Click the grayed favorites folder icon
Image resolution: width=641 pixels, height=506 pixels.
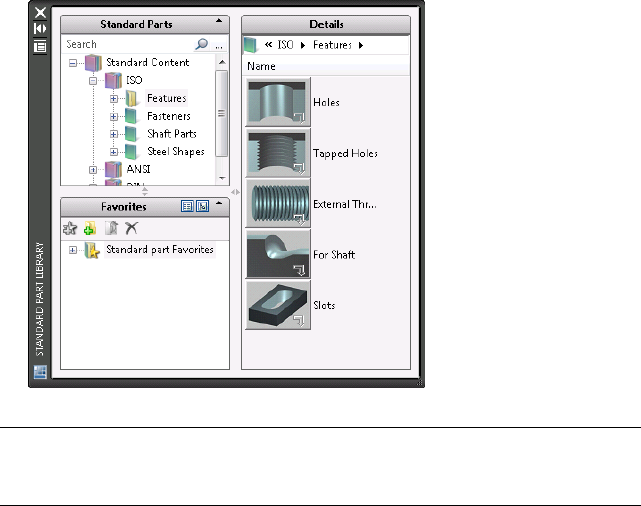point(111,228)
